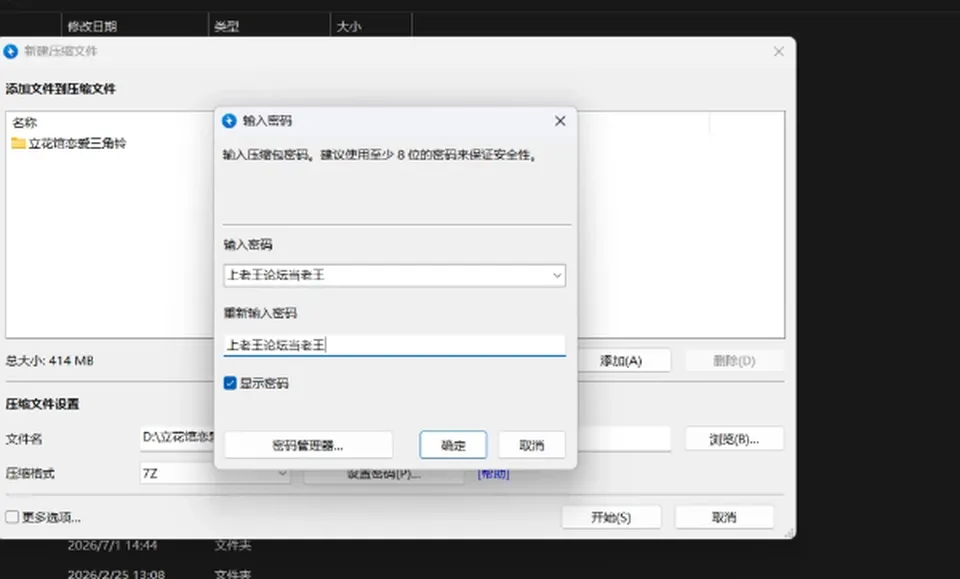Start compression with 开始(S)
This screenshot has width=960, height=579.
click(x=611, y=517)
